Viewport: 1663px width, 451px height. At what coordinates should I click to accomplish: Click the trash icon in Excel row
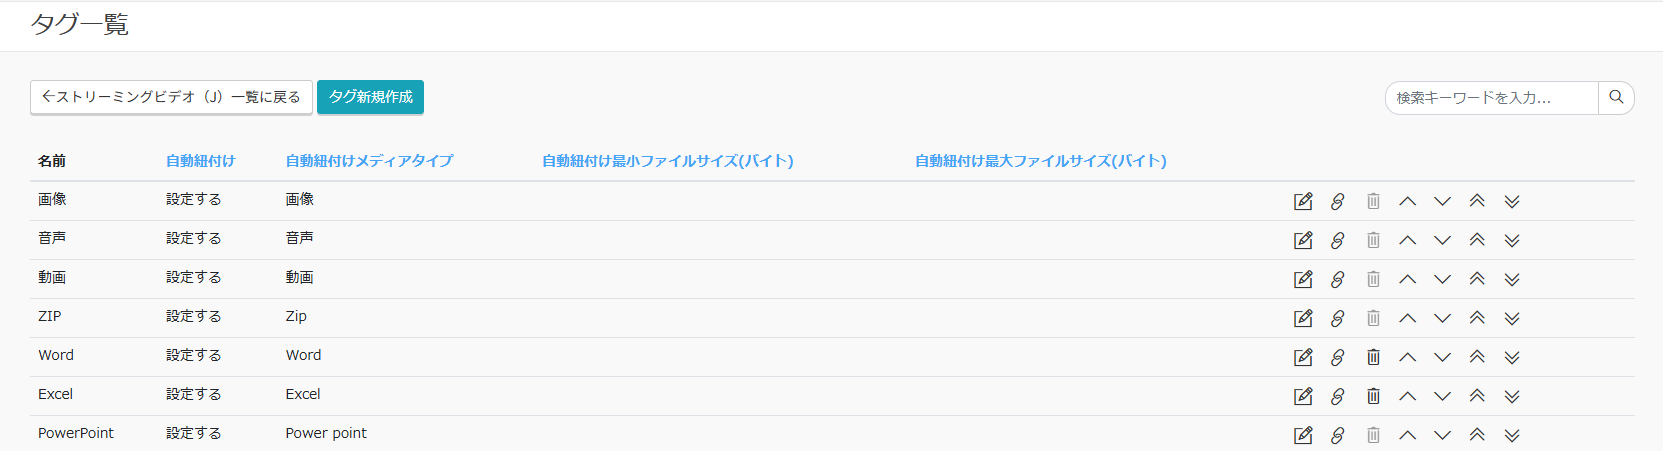(1373, 396)
